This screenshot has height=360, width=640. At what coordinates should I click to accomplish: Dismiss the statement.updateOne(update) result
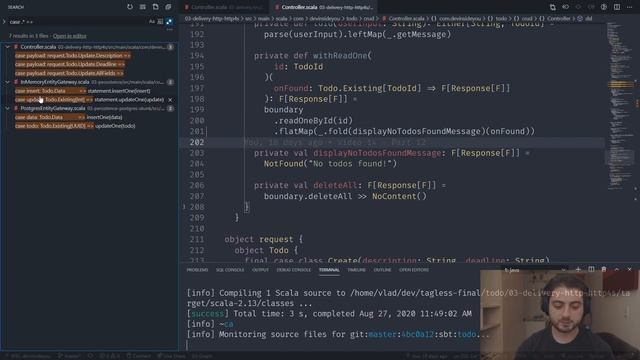point(170,100)
